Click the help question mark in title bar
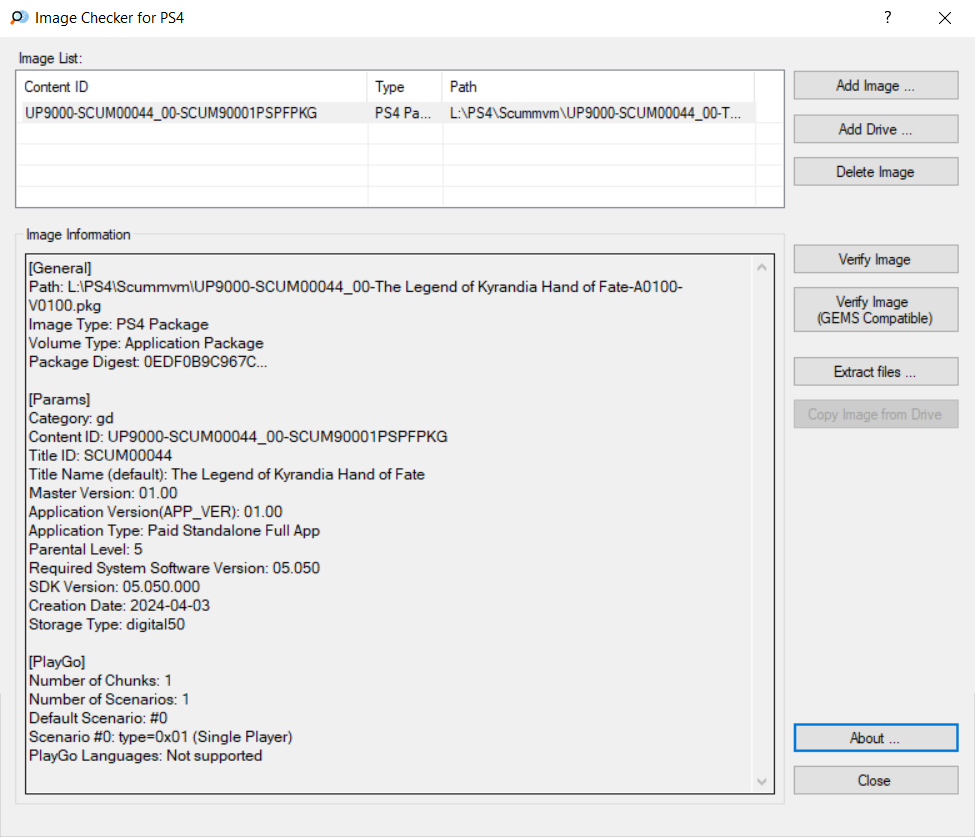975x837 pixels. [888, 17]
